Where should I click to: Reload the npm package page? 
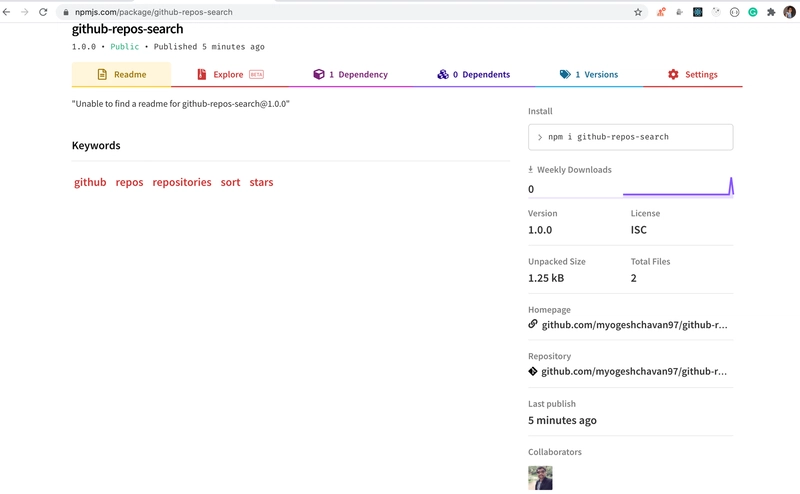coord(43,12)
